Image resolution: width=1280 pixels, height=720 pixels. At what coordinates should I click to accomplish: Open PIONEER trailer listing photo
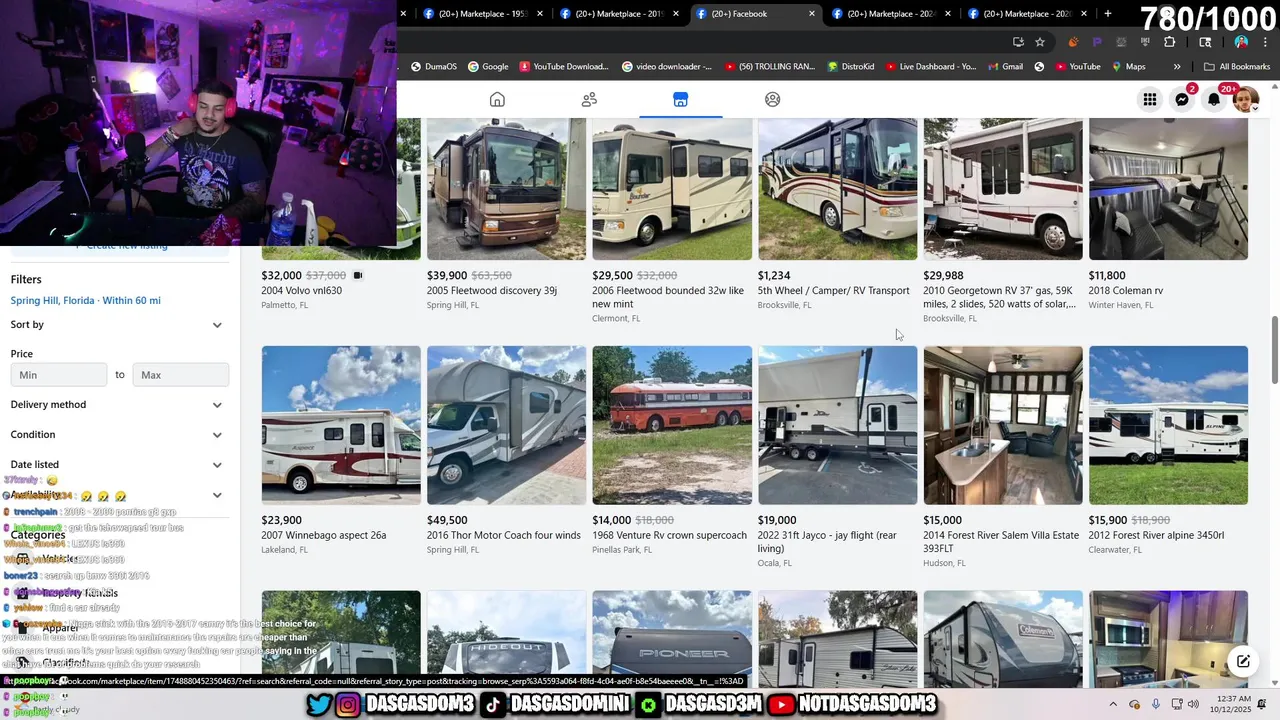(672, 638)
